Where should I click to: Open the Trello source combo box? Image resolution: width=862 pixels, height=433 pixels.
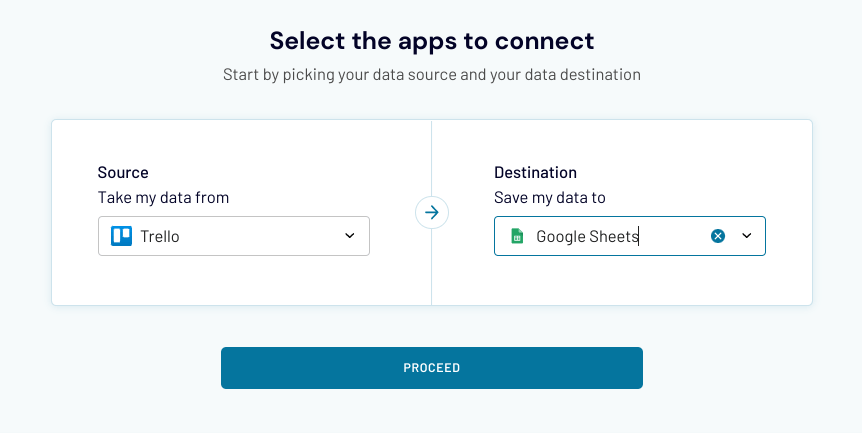point(234,236)
